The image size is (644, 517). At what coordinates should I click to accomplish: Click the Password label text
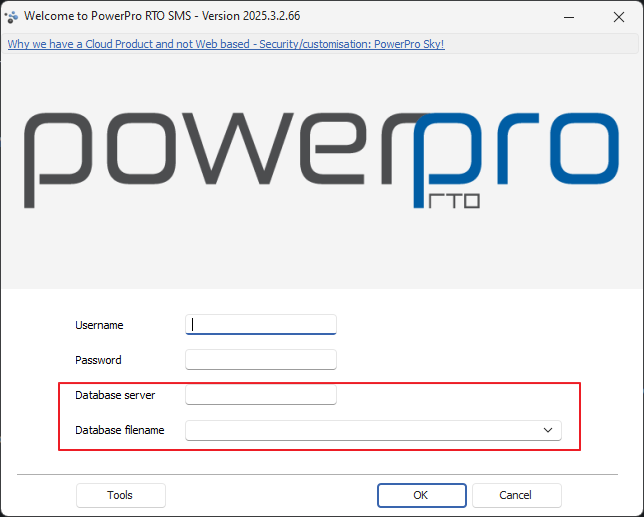point(98,360)
